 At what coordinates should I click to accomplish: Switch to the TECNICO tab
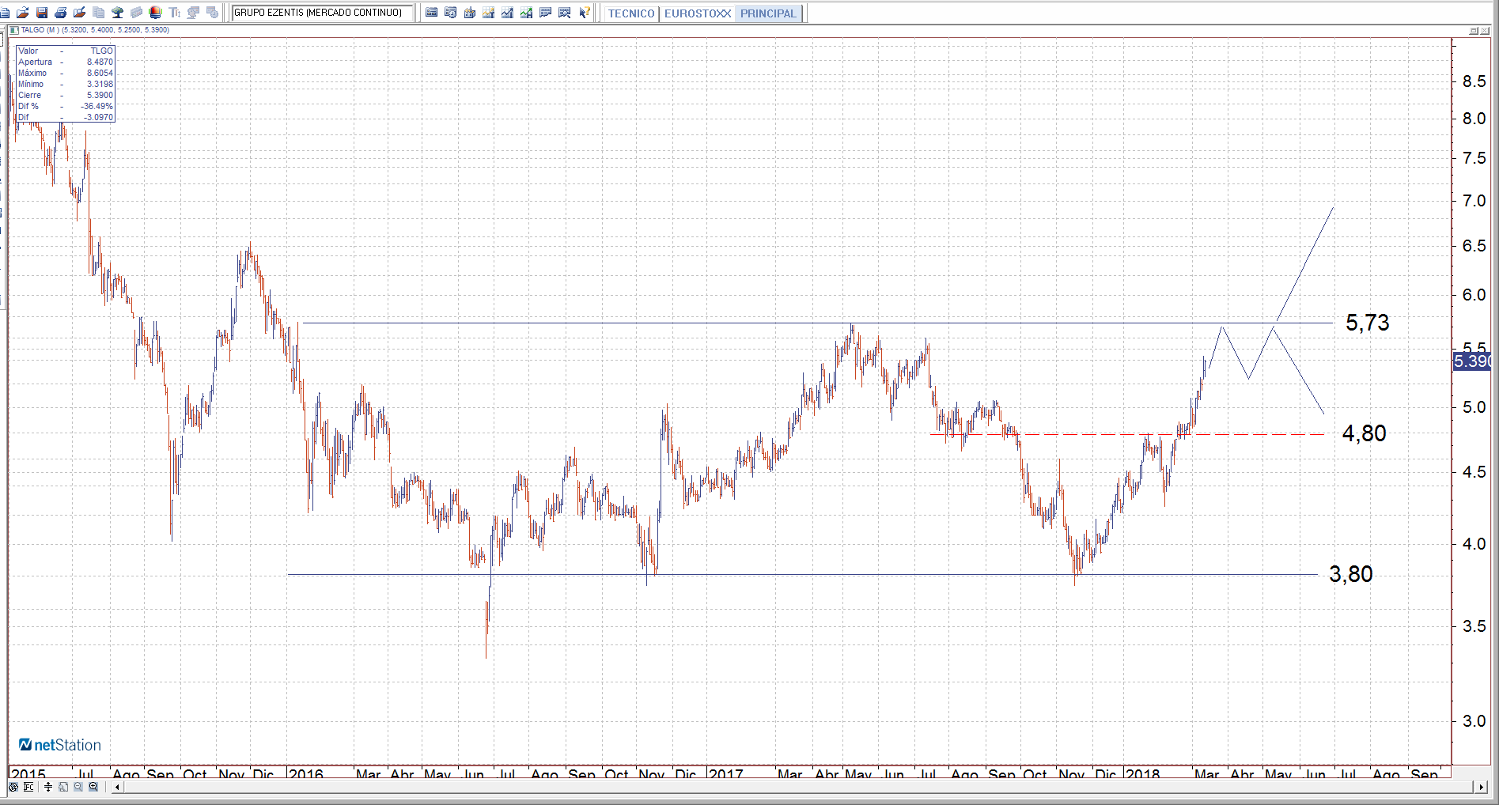pyautogui.click(x=631, y=13)
